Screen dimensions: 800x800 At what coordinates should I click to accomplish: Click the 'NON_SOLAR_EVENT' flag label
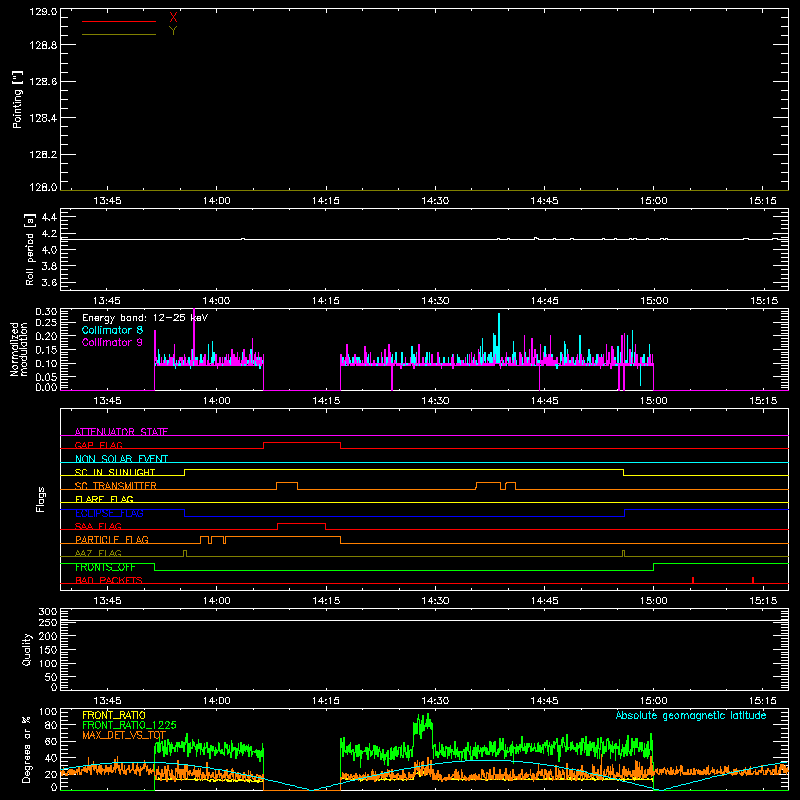point(121,459)
